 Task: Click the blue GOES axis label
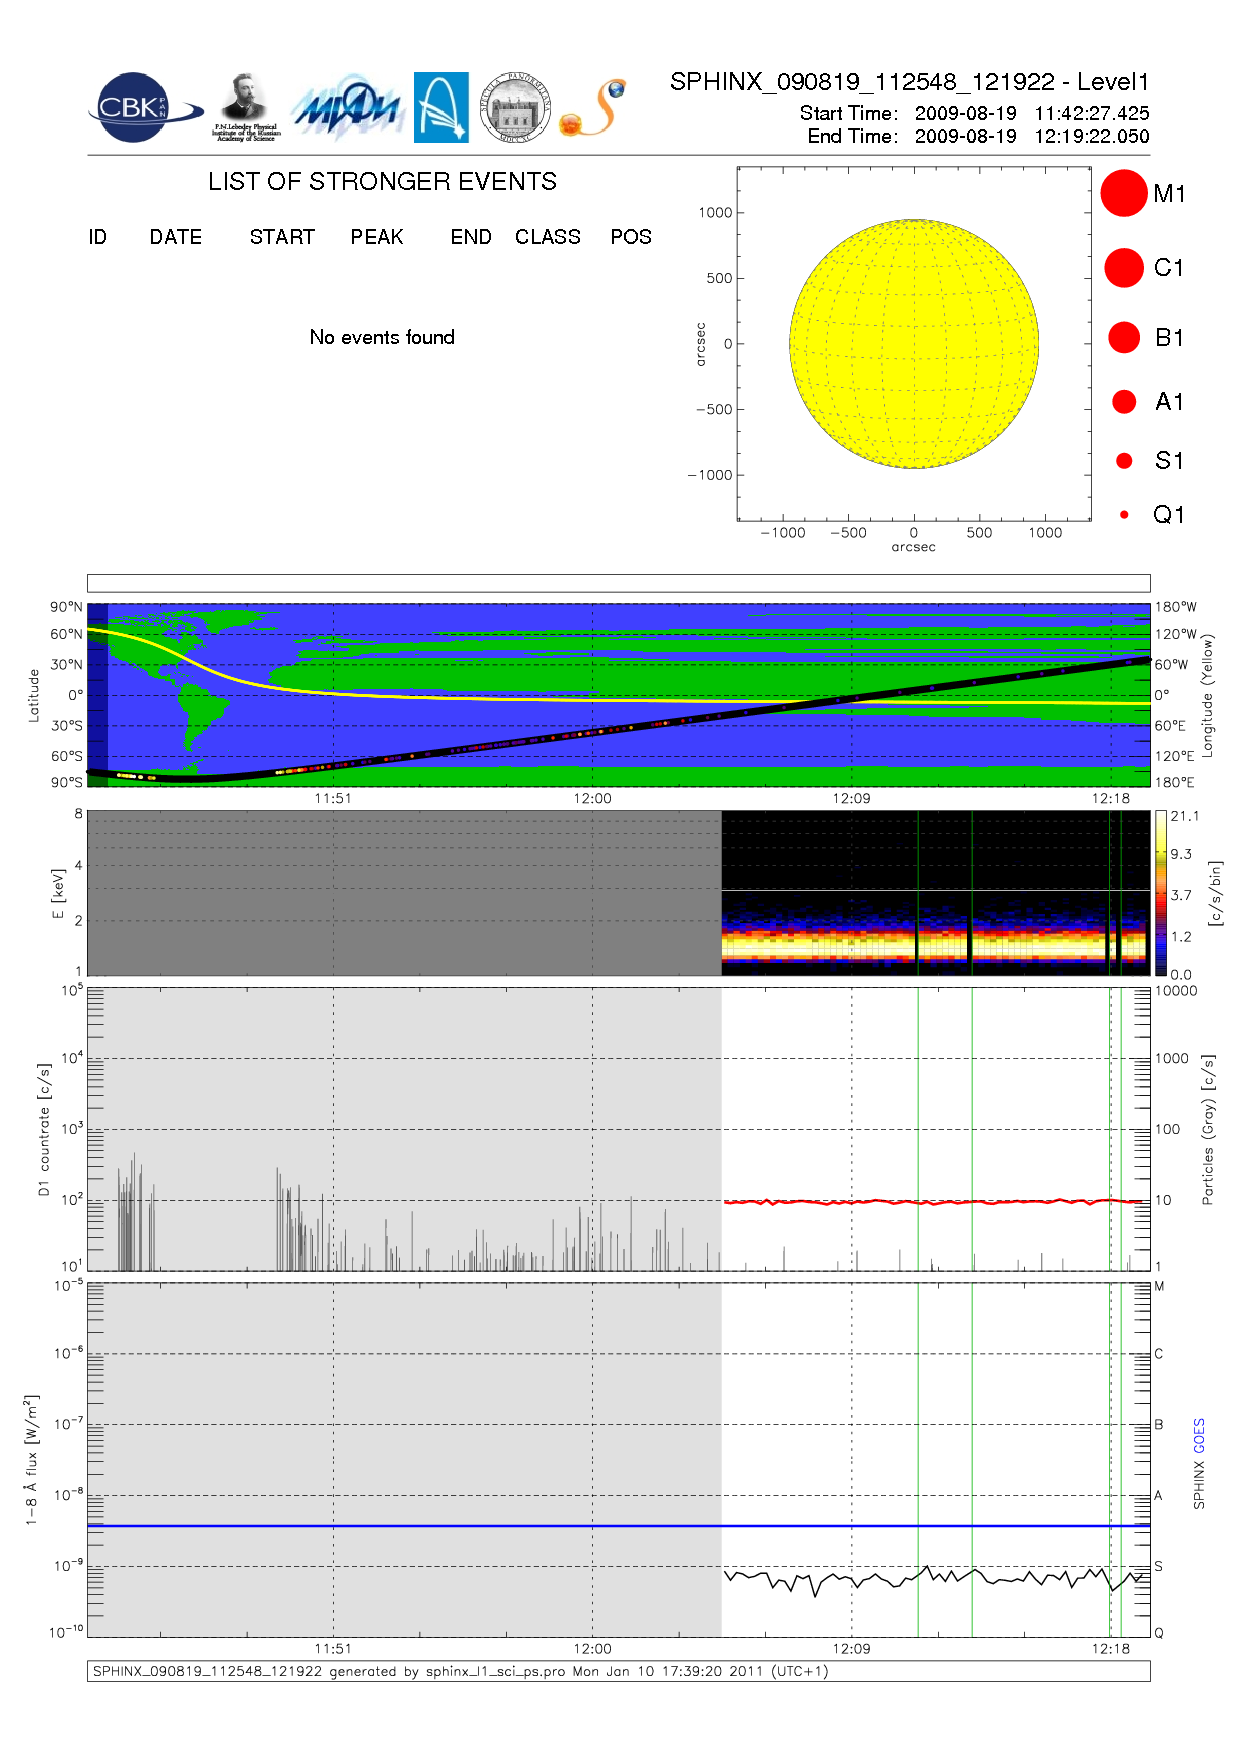click(1199, 1435)
